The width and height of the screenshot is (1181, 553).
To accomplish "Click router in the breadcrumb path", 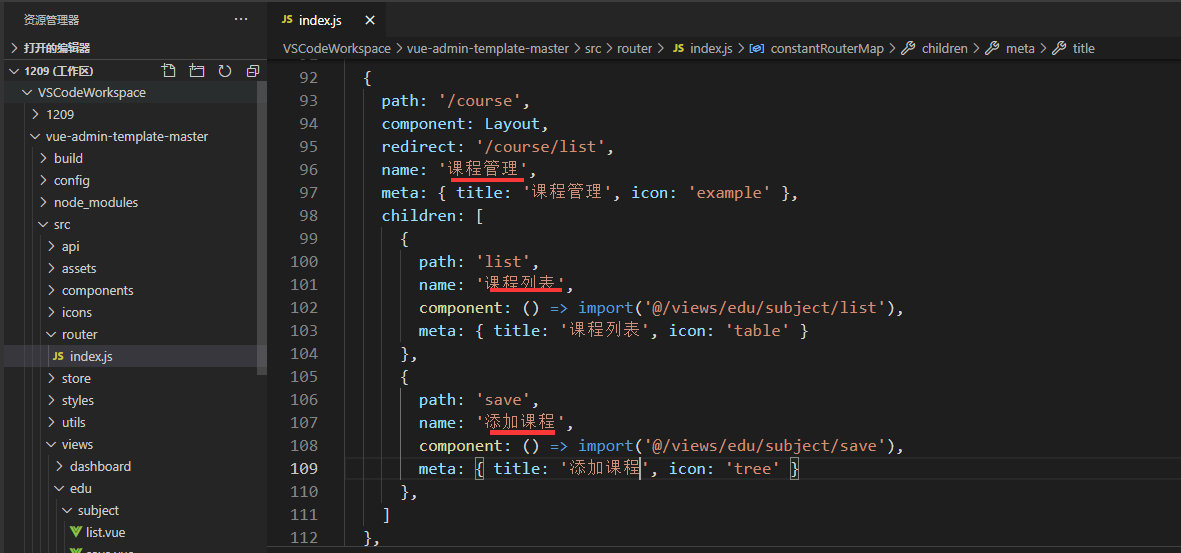I will 634,48.
